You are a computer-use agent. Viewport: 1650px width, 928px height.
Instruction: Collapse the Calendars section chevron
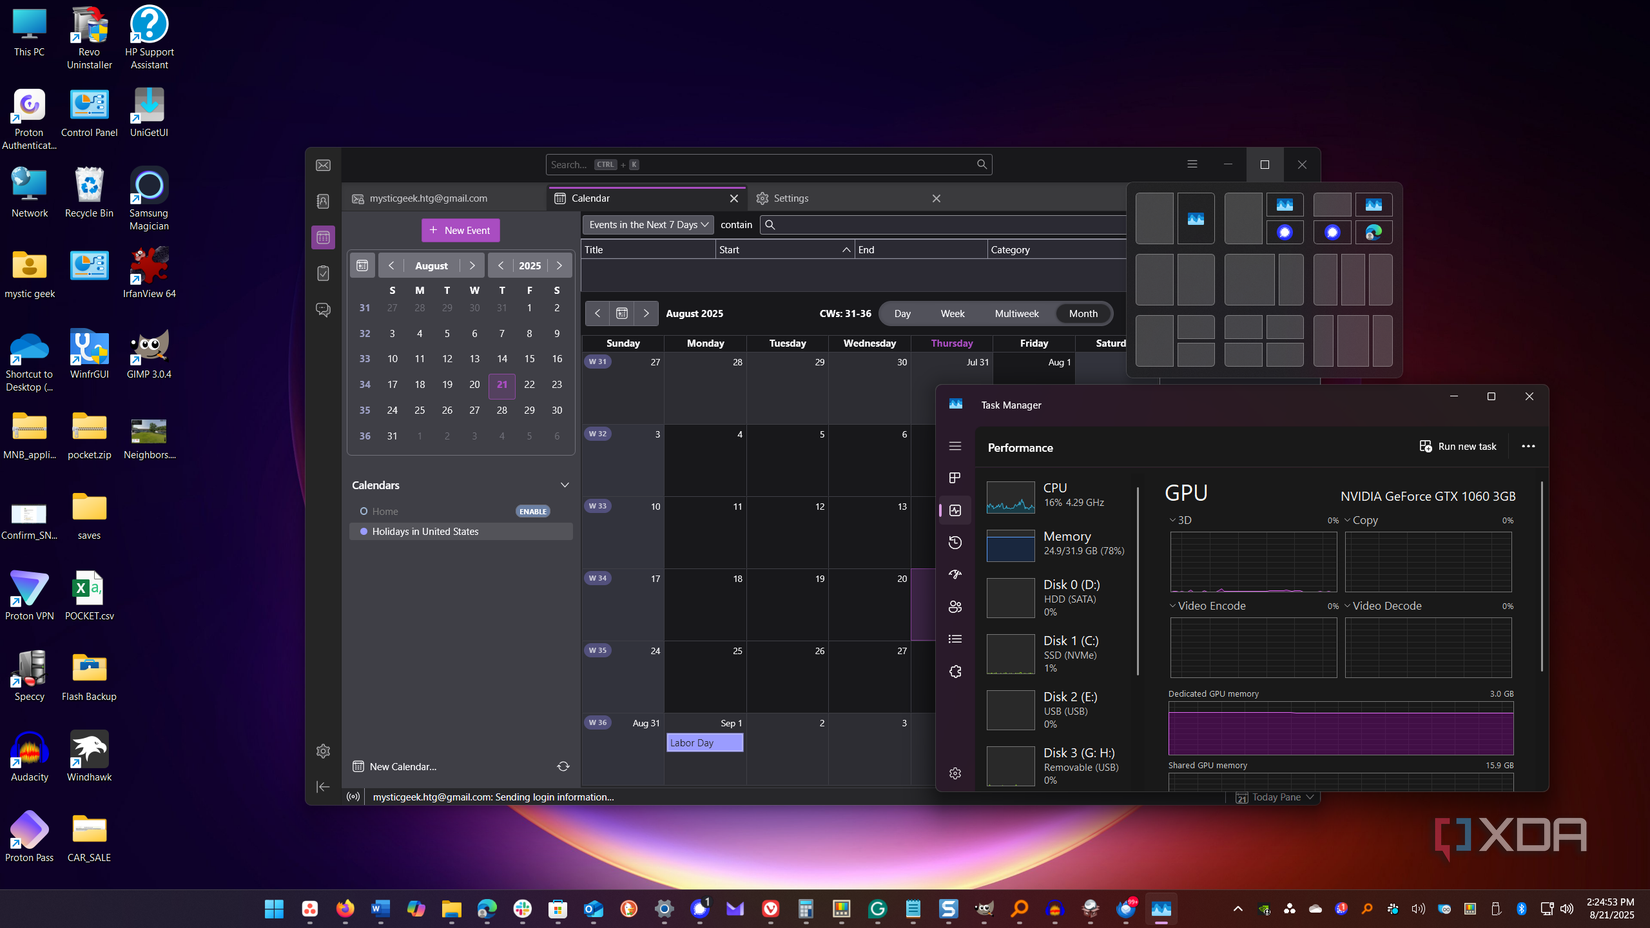[565, 485]
